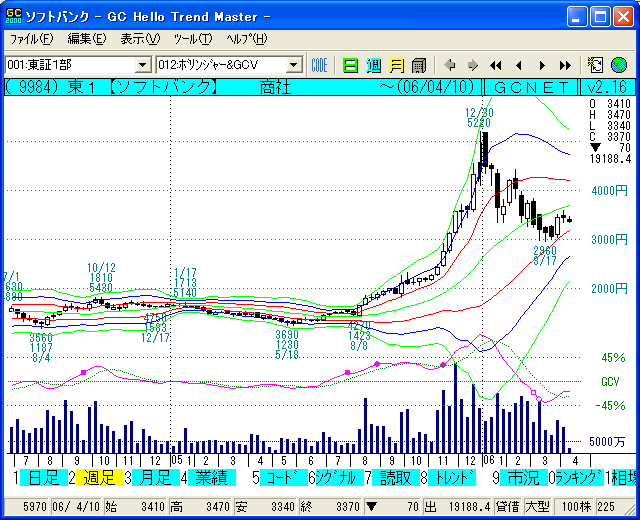Click the data refresh icon
Screen dimensions: 640x520
pyautogui.click(x=595, y=65)
